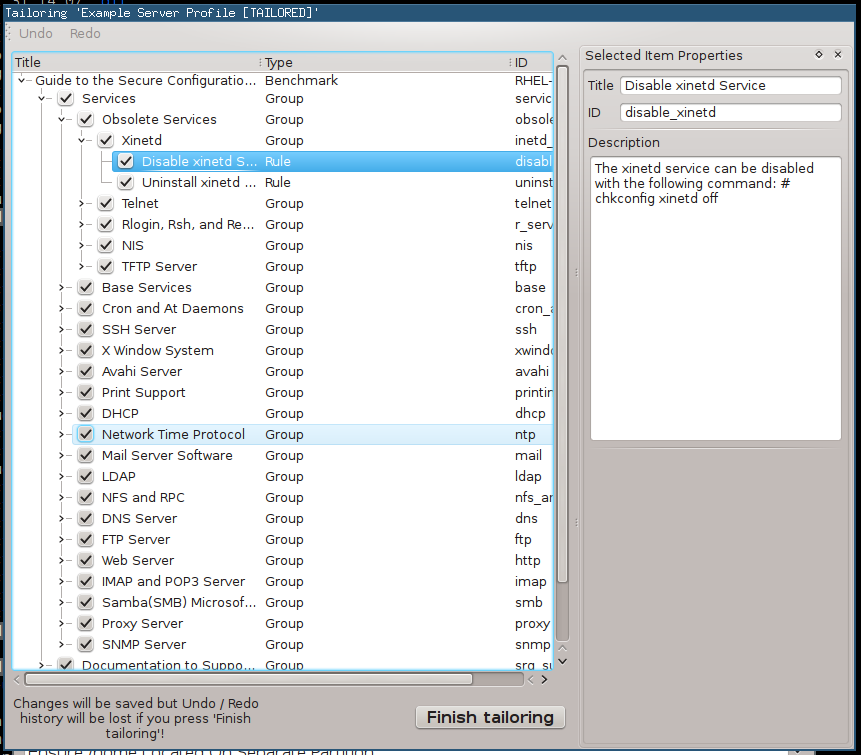
Task: Expand the Base Services node
Action: tap(62, 287)
